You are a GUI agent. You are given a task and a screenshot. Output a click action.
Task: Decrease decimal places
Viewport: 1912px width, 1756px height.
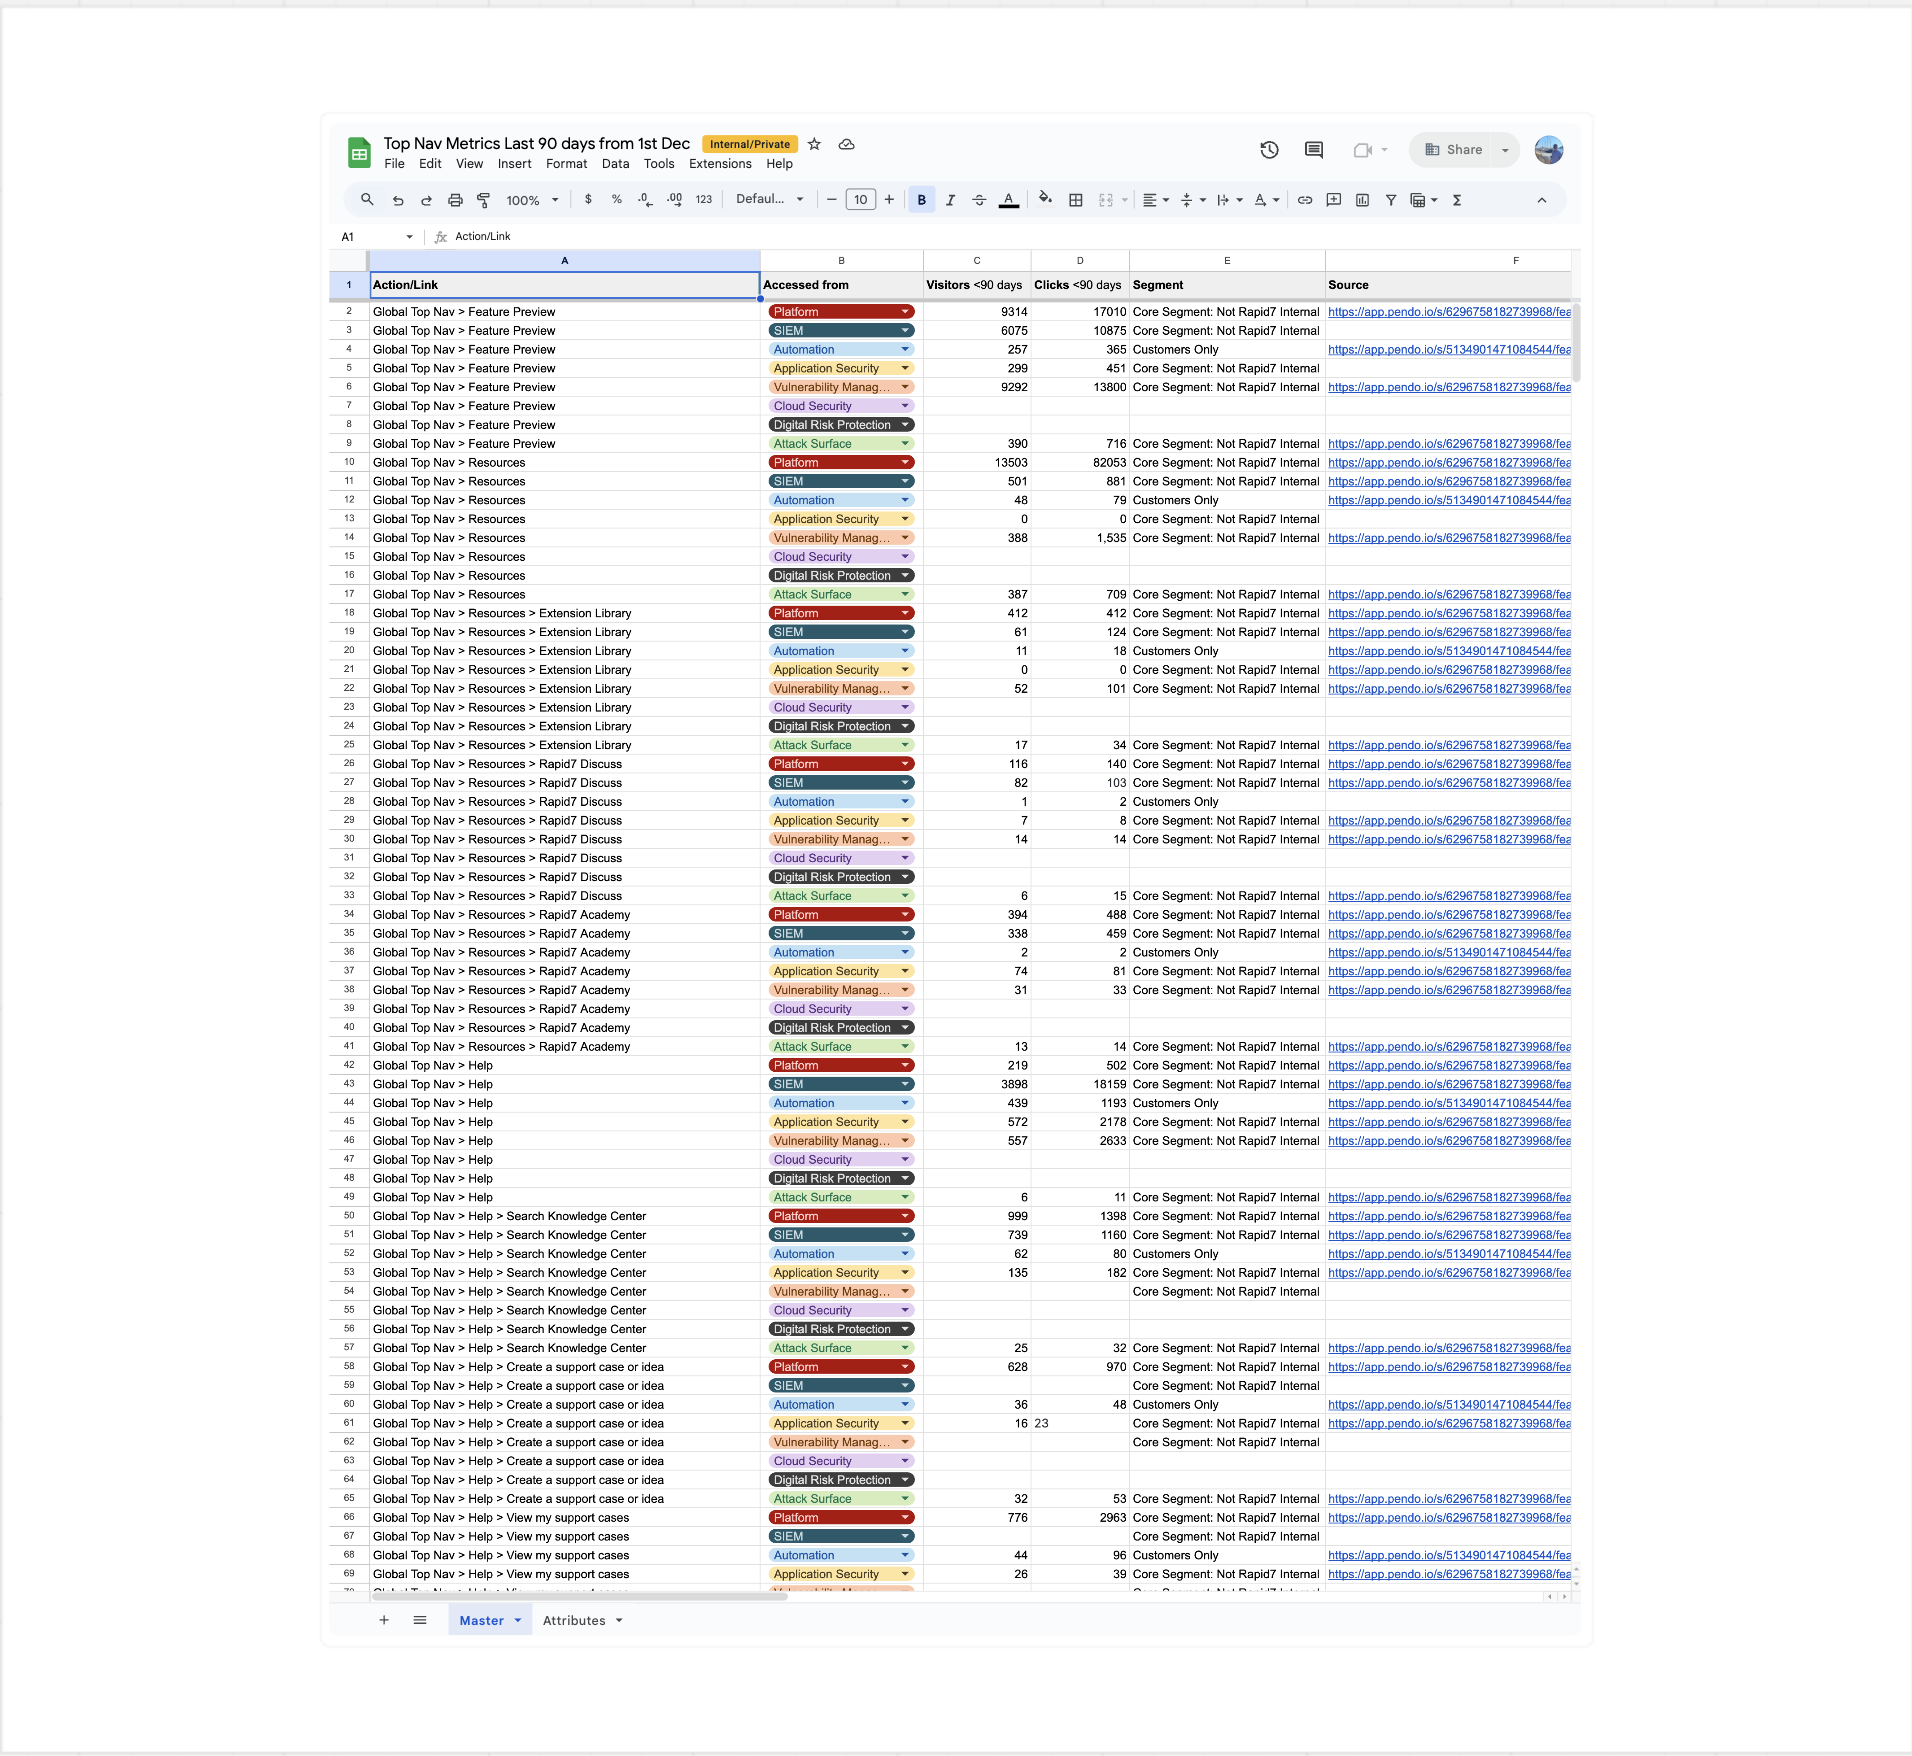tap(645, 200)
